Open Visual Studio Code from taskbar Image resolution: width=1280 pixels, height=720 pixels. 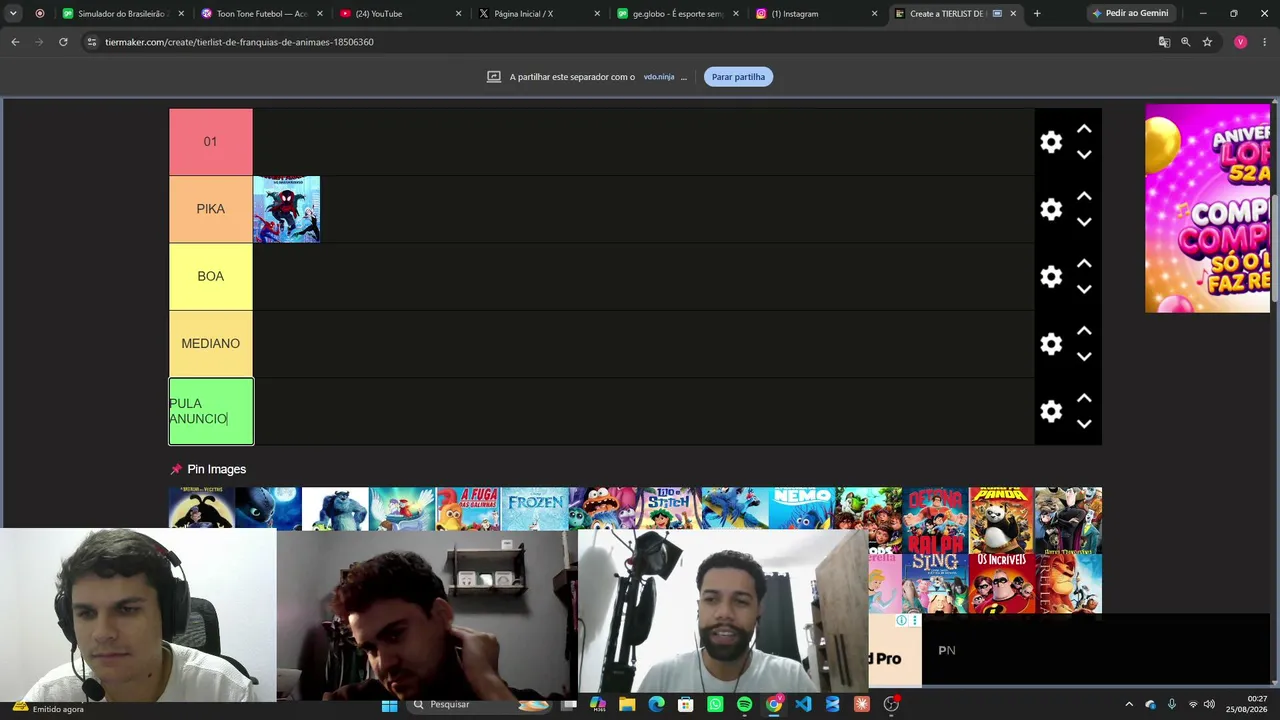point(803,705)
